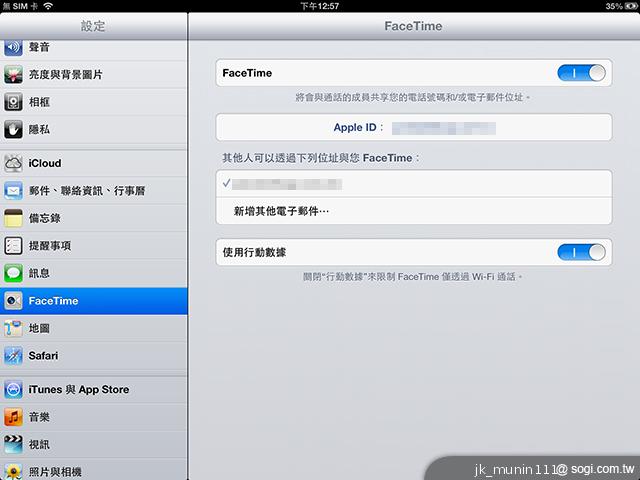The width and height of the screenshot is (640, 480).
Task: Turn off the FaceTime switch
Action: coord(581,73)
